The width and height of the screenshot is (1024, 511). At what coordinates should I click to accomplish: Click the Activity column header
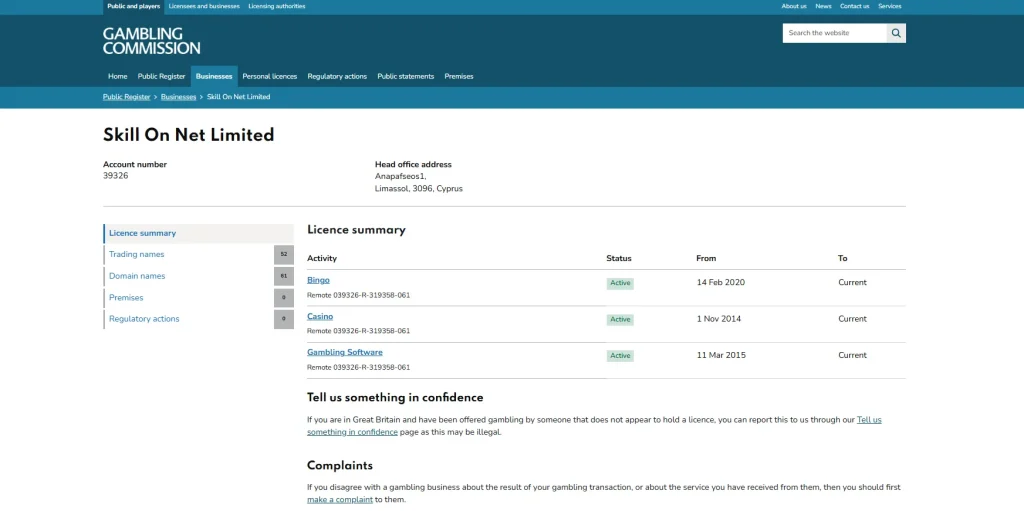(322, 259)
